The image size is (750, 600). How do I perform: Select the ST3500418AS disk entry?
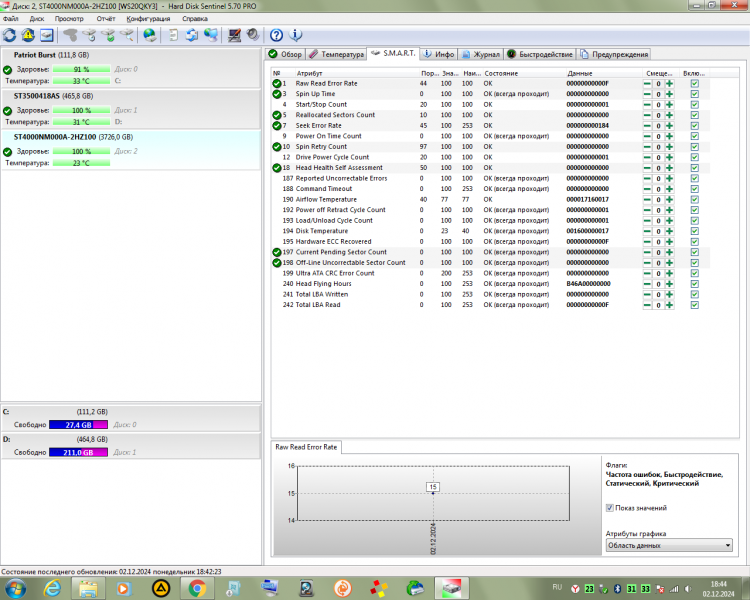coord(131,109)
